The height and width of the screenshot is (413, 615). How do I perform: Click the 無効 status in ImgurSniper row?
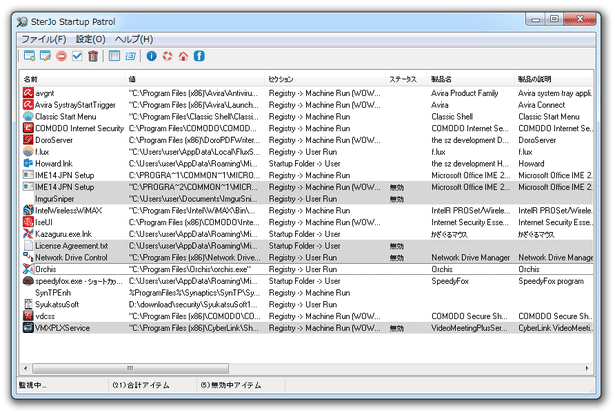(397, 199)
